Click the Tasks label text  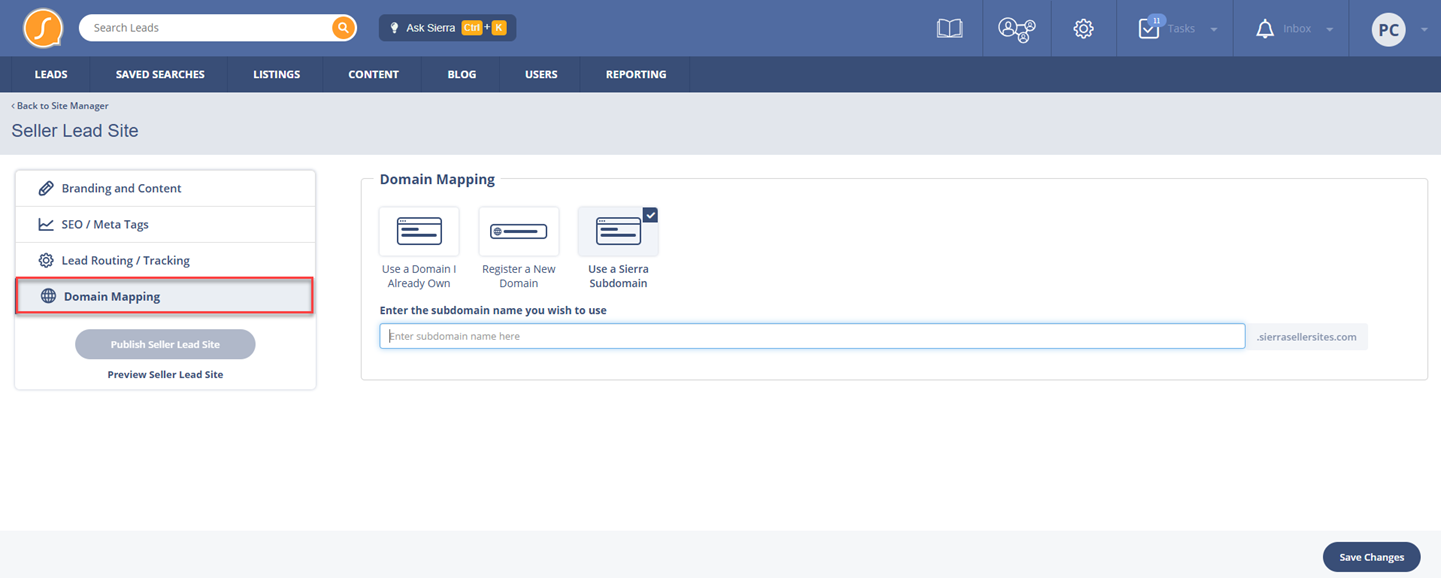1181,29
